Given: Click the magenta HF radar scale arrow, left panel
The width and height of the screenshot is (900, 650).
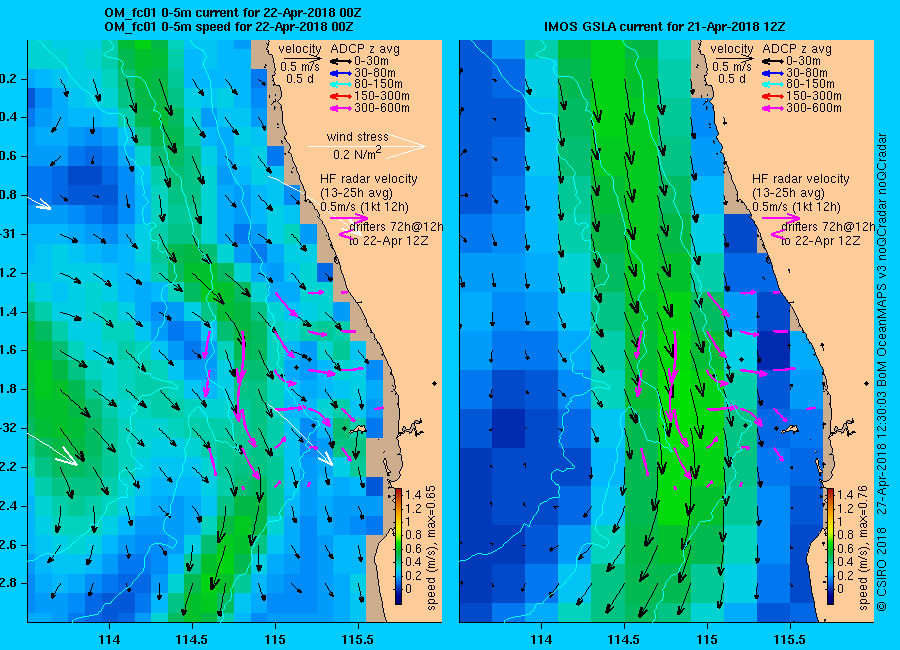Looking at the screenshot, I should click(x=349, y=218).
